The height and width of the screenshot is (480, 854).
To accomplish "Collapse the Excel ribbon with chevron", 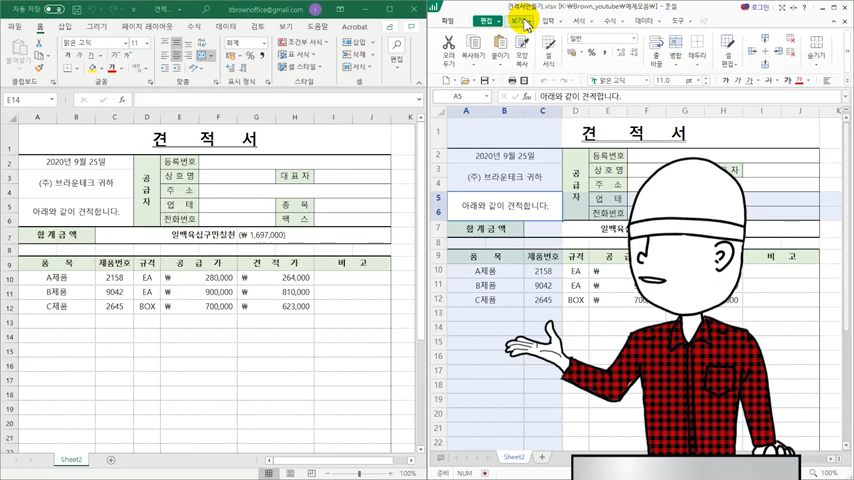I will pyautogui.click(x=419, y=82).
